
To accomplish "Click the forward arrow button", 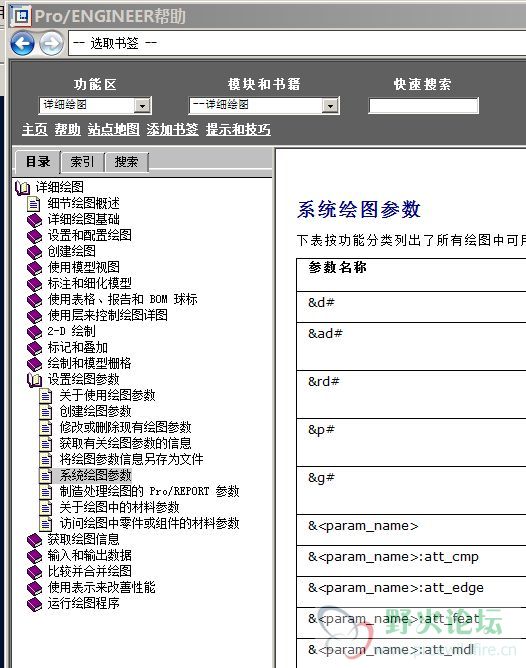I will (52, 43).
